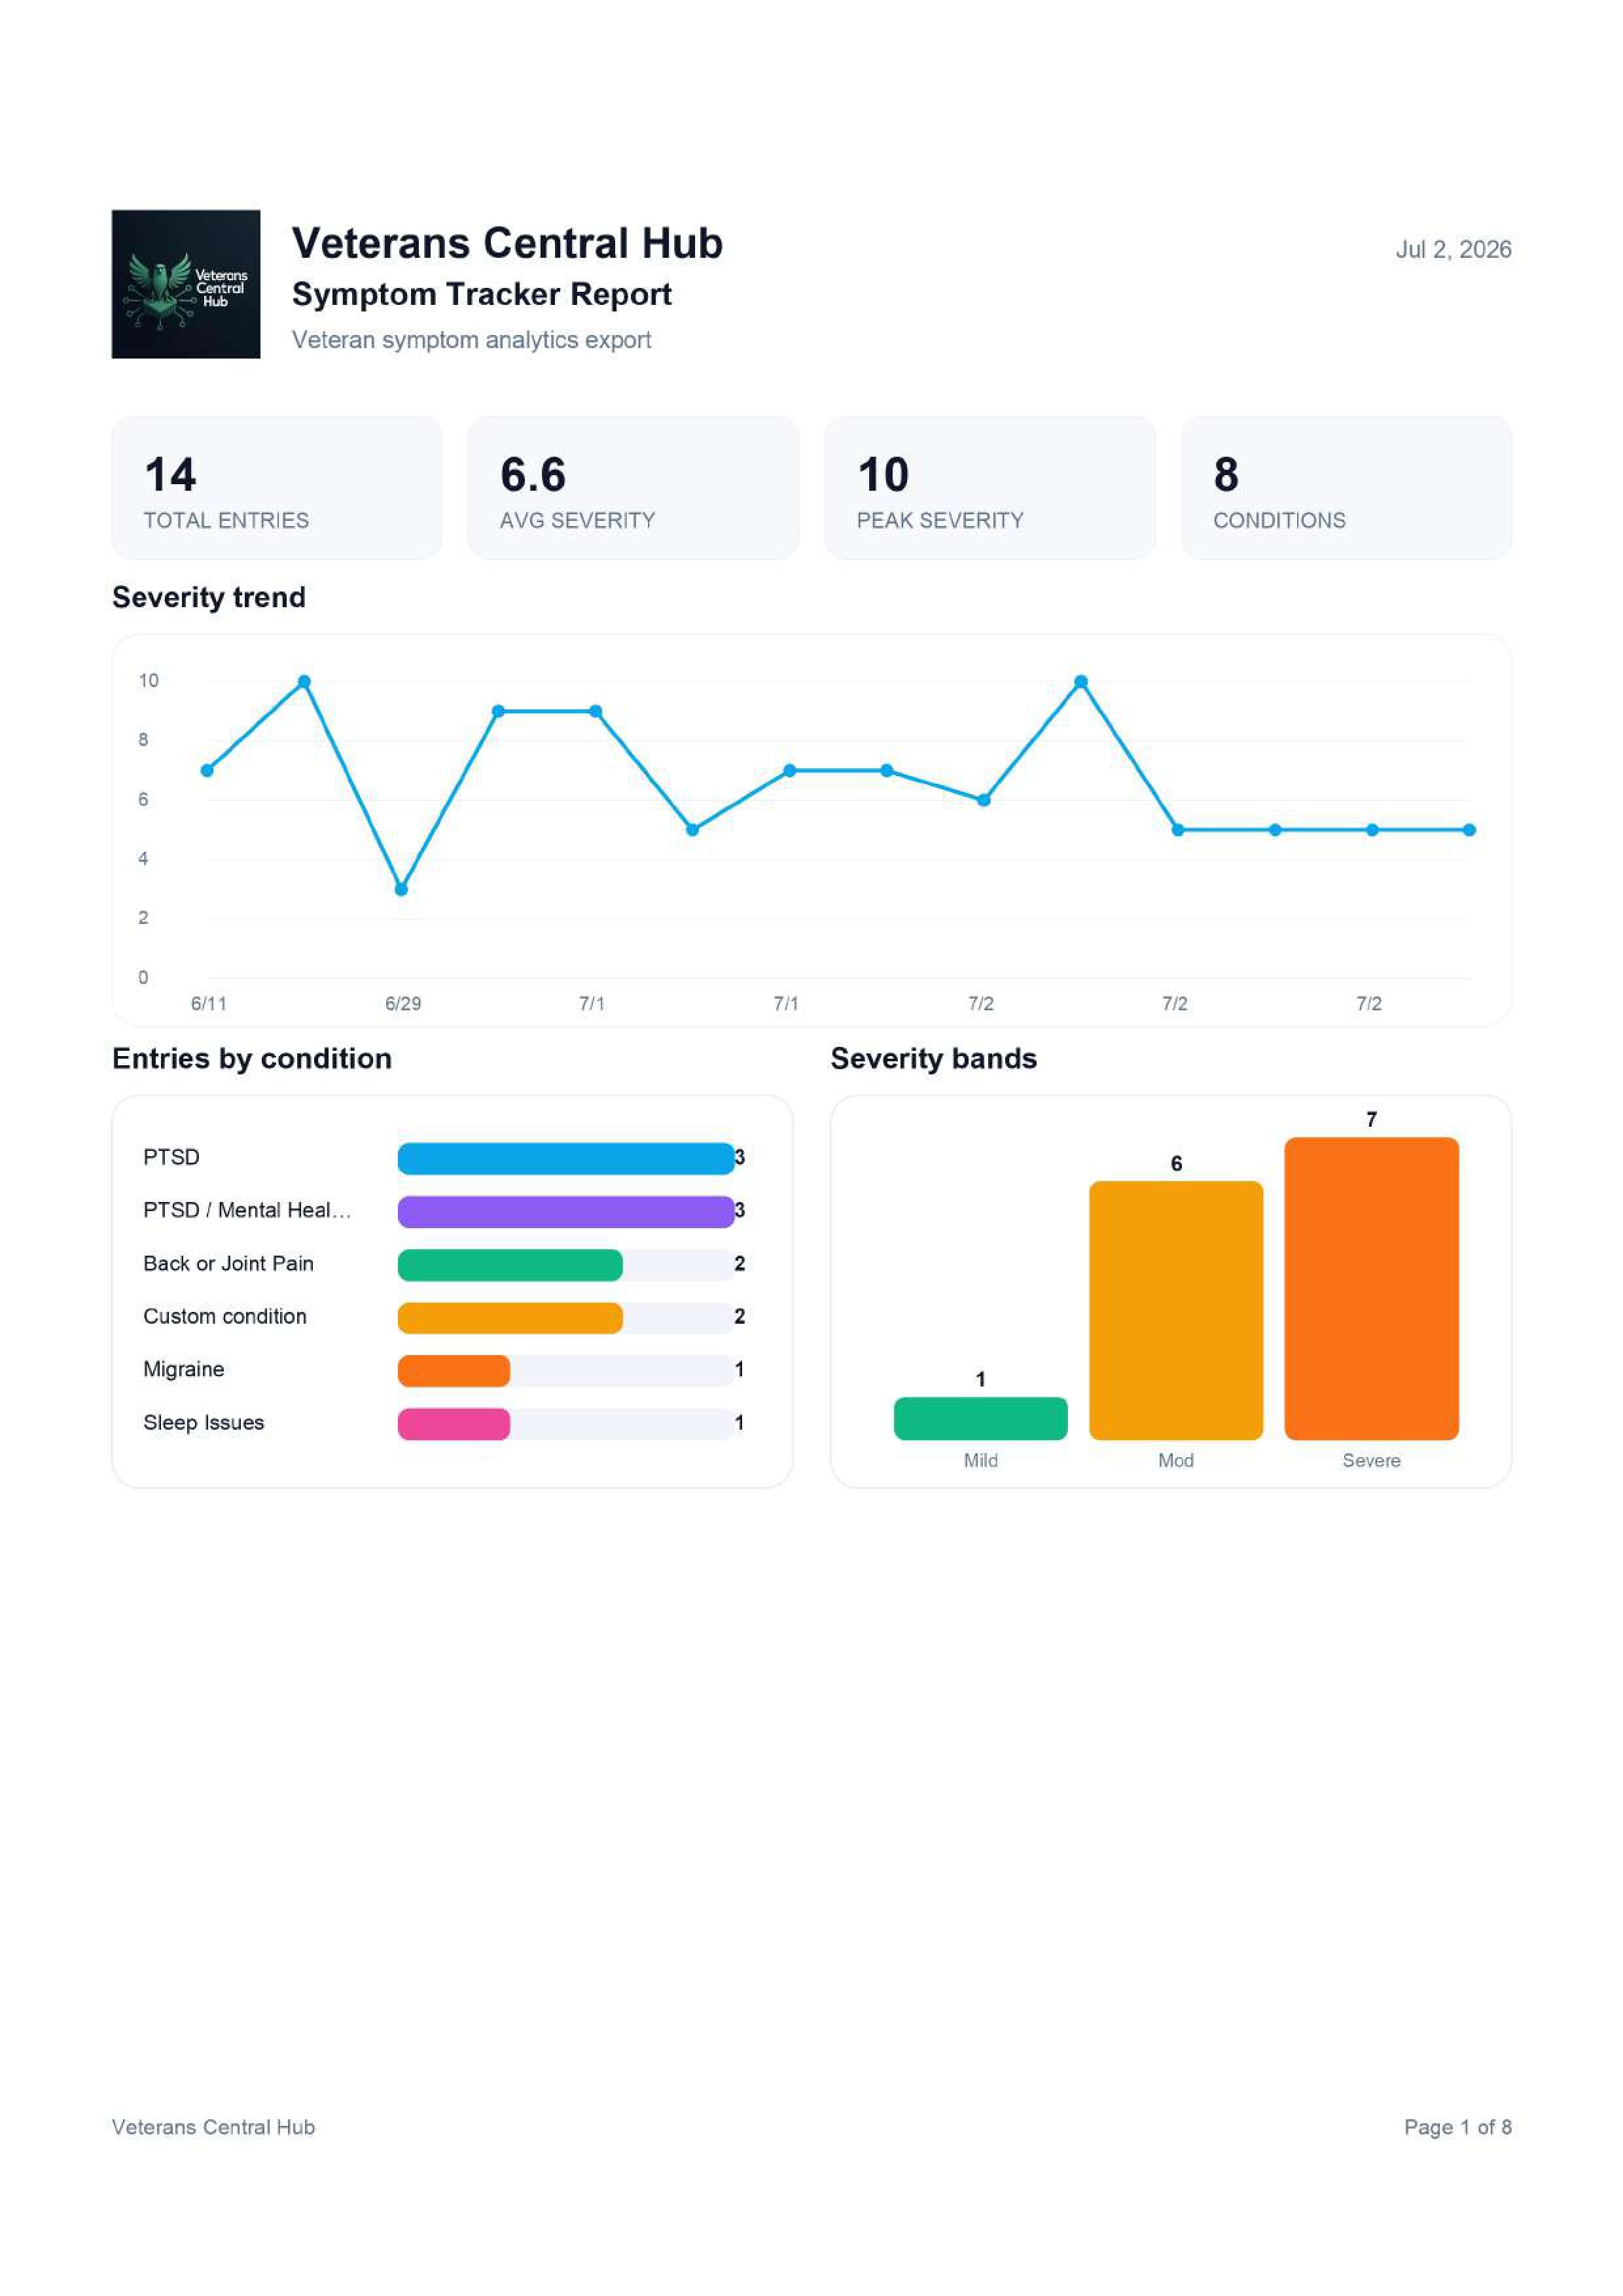
Task: Click the "Mild" axis label
Action: tap(980, 1460)
